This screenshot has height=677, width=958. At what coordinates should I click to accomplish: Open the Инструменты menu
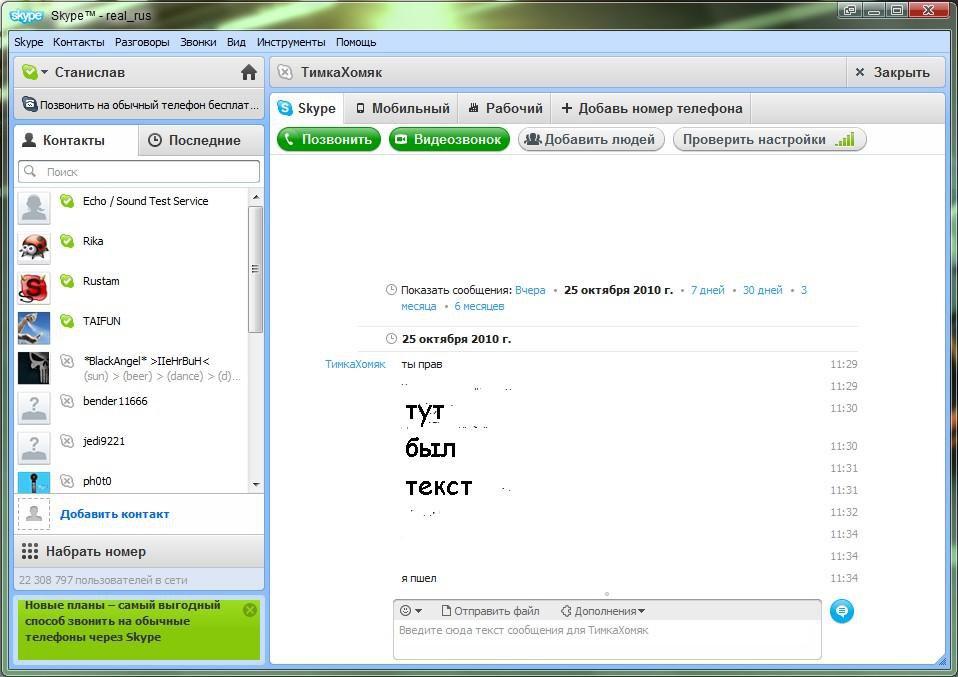click(x=291, y=42)
